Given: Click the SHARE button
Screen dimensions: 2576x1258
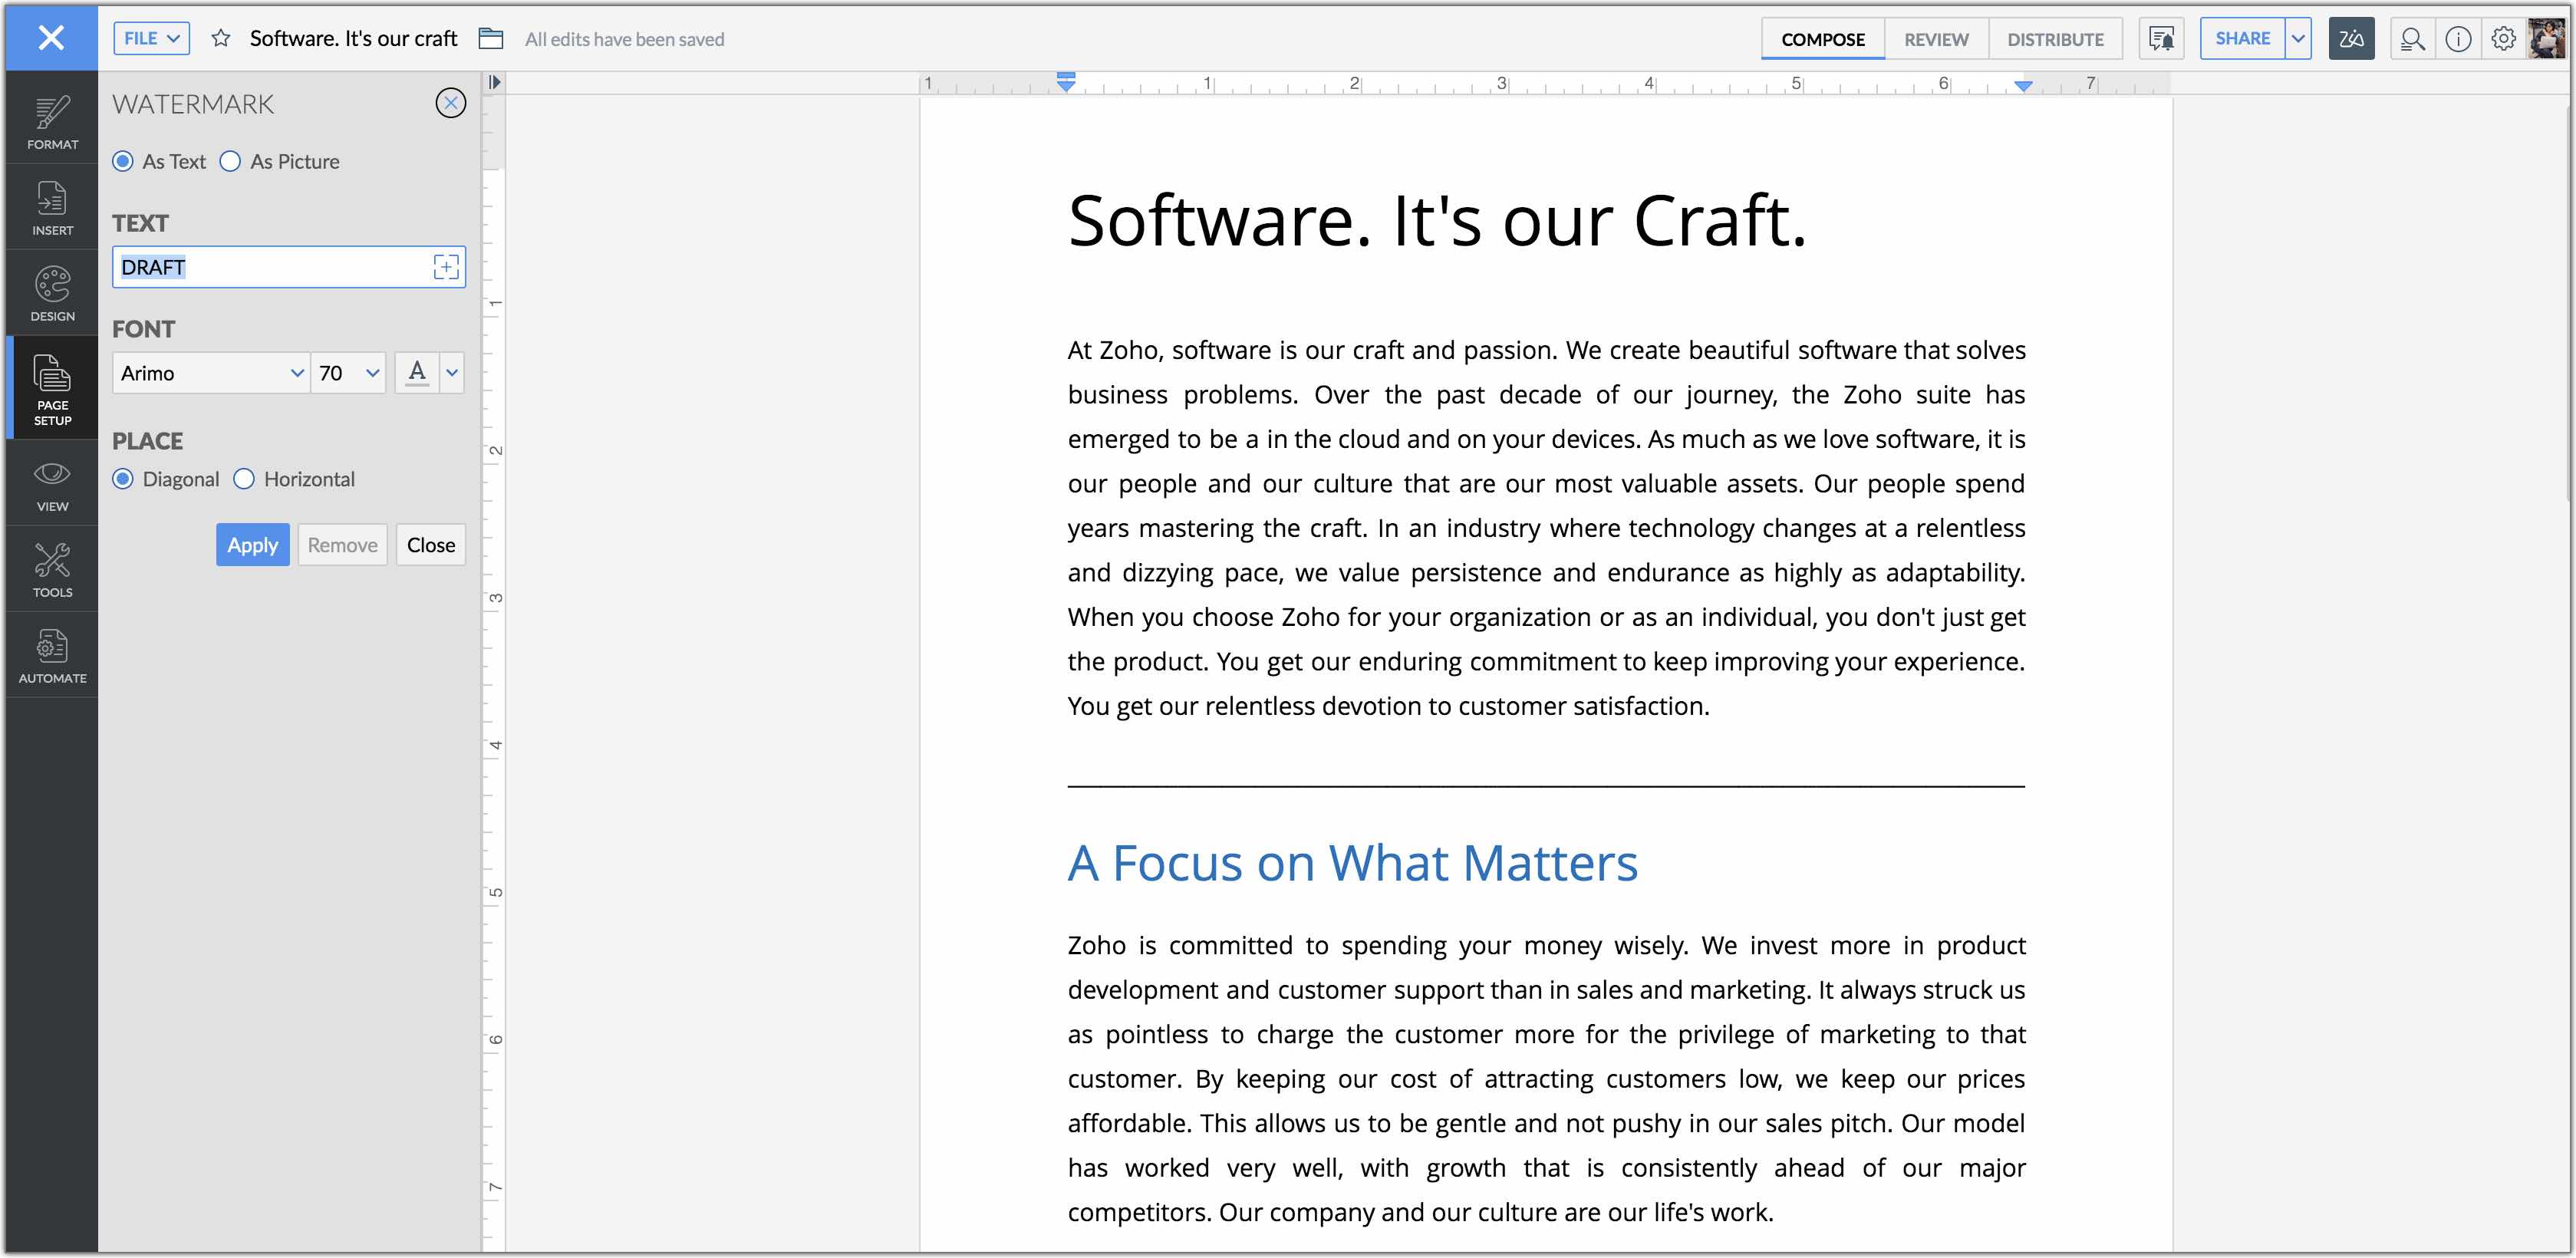Looking at the screenshot, I should point(2242,38).
